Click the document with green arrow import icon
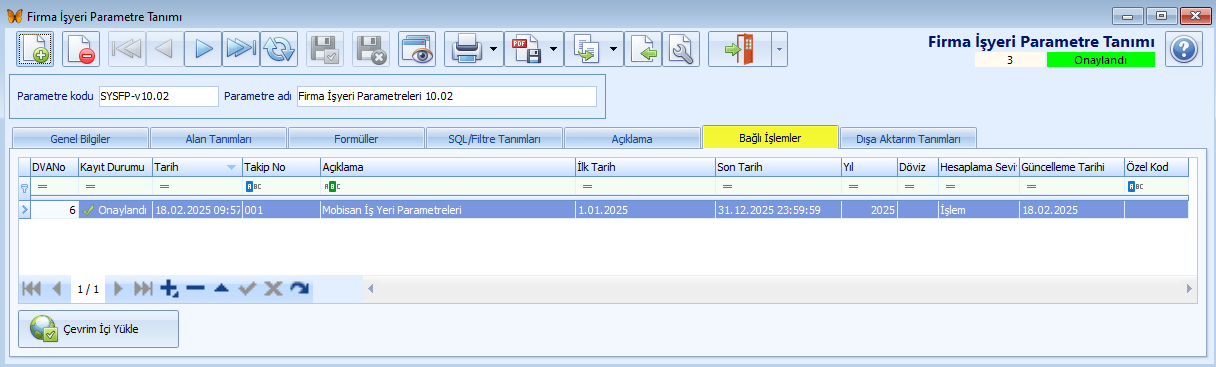Viewport: 1216px width, 367px height. [643, 49]
